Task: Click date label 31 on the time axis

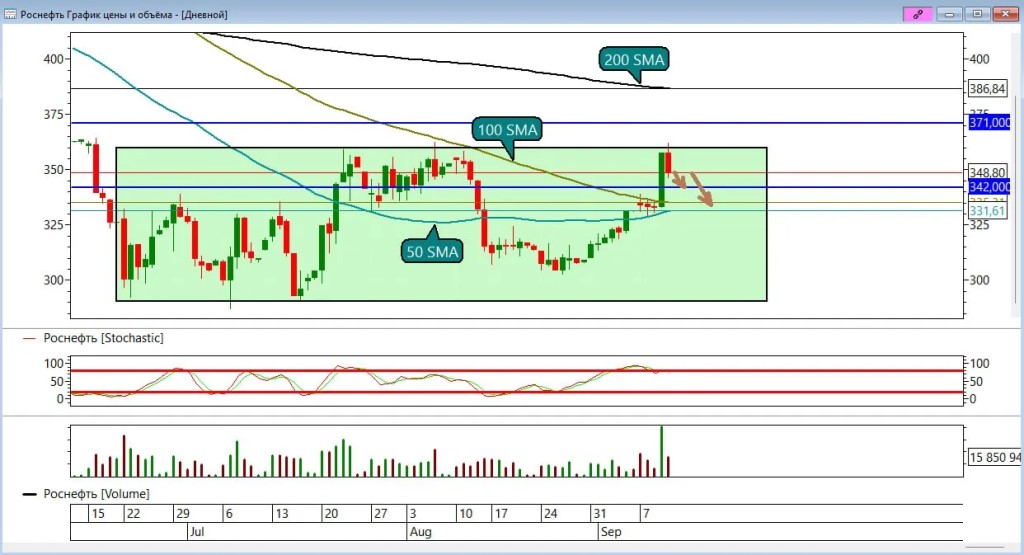Action: [x=600, y=513]
